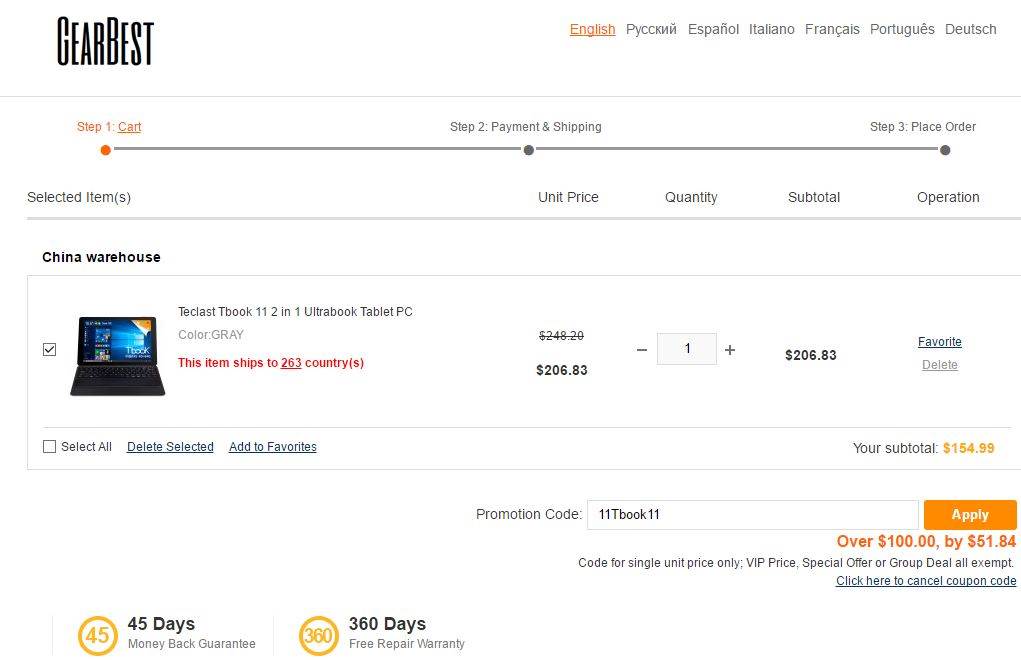Viewport: 1021px width, 660px height.
Task: Switch language to Français
Action: coord(832,29)
